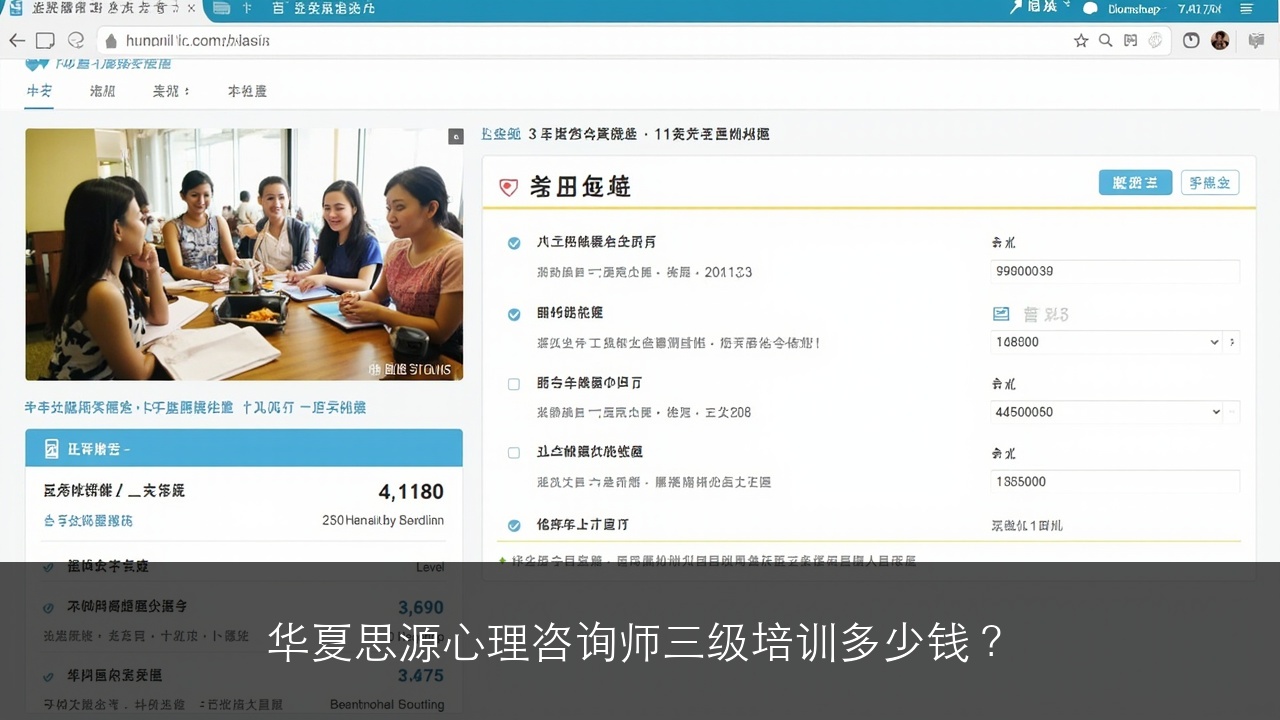Close the active browser tab

point(191,9)
